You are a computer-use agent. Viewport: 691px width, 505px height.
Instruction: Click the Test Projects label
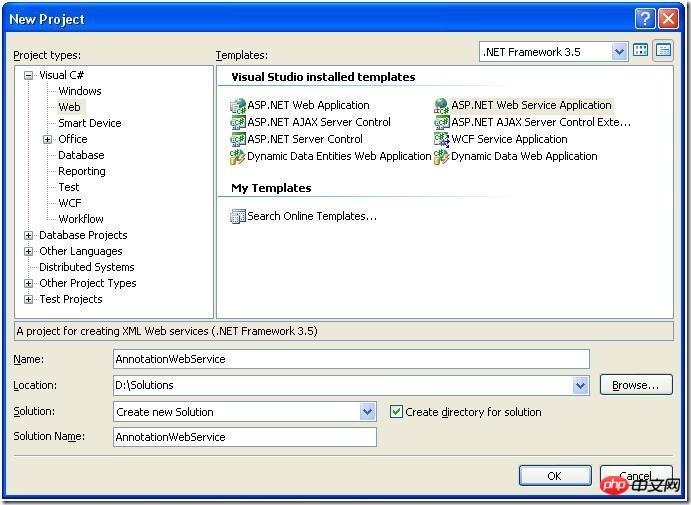point(71,299)
